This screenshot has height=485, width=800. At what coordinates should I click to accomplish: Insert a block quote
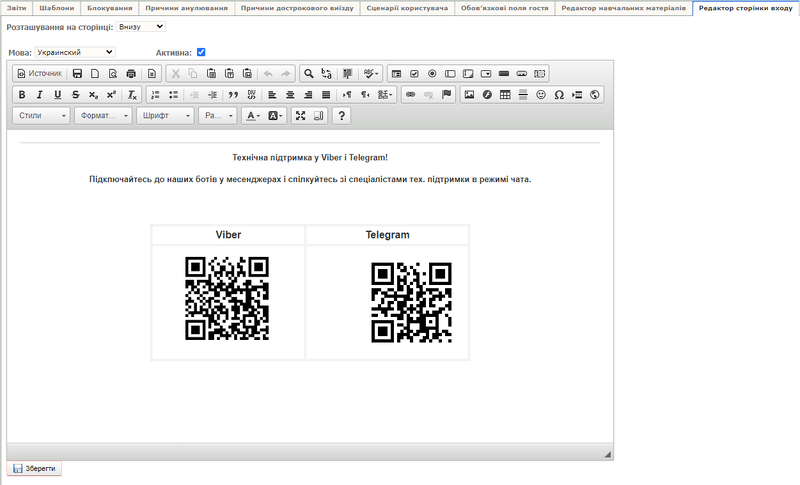[233, 95]
